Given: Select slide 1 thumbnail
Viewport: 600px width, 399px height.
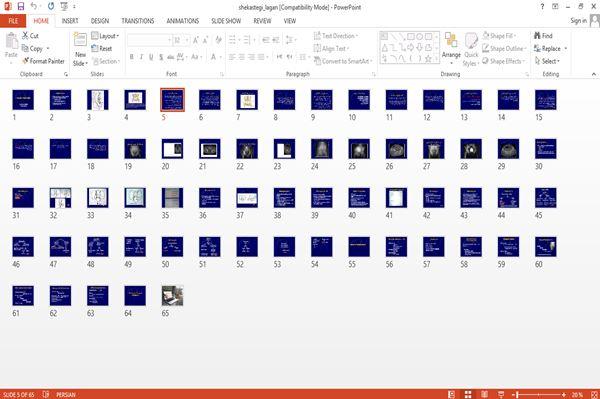Looking at the screenshot, I should pos(23,100).
